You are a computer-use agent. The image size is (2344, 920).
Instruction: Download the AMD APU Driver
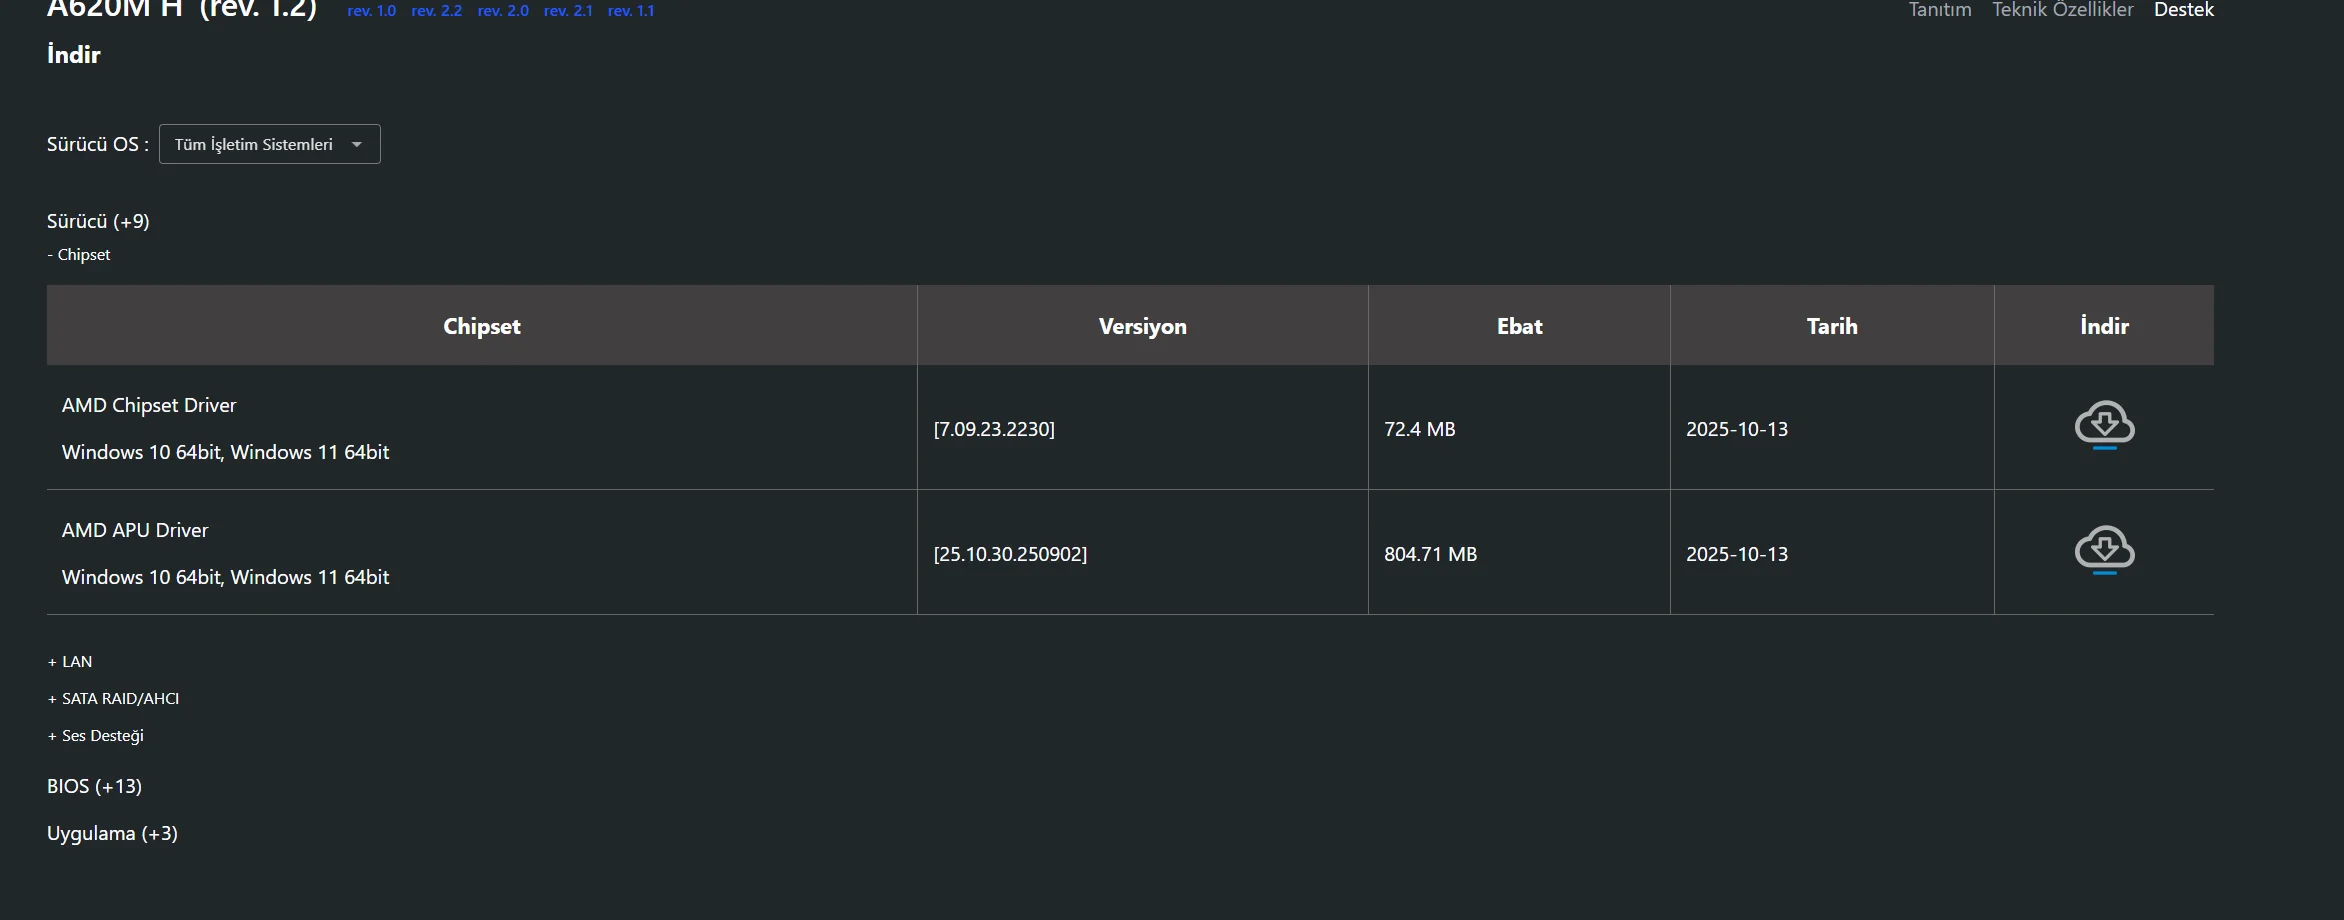tap(2104, 551)
